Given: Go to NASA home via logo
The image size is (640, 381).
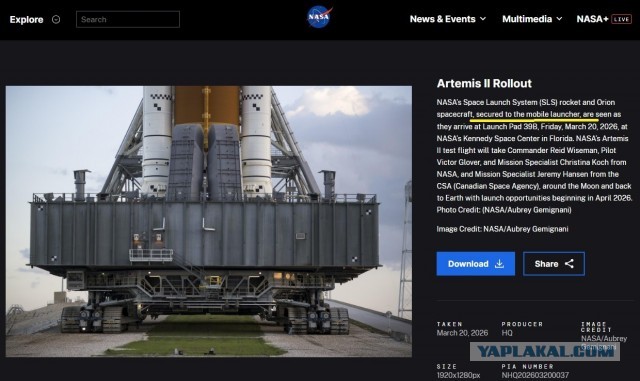Looking at the screenshot, I should pyautogui.click(x=319, y=17).
